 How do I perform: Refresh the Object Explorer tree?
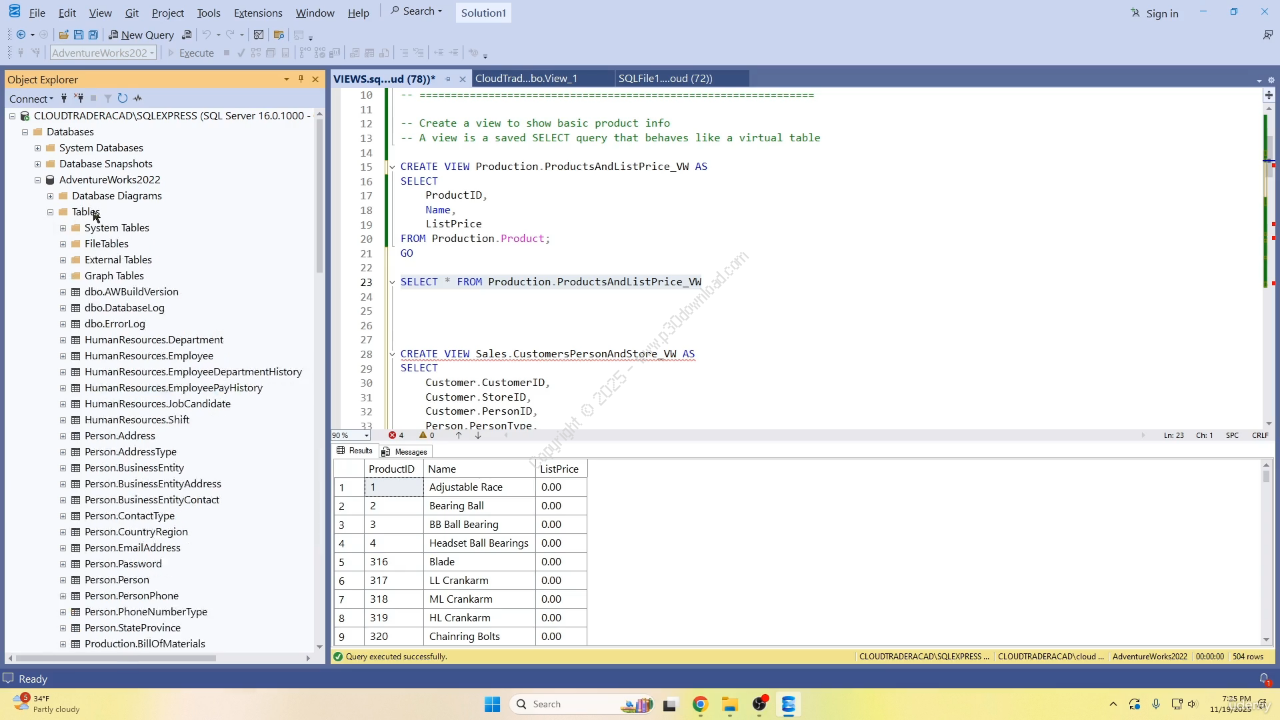(x=122, y=98)
